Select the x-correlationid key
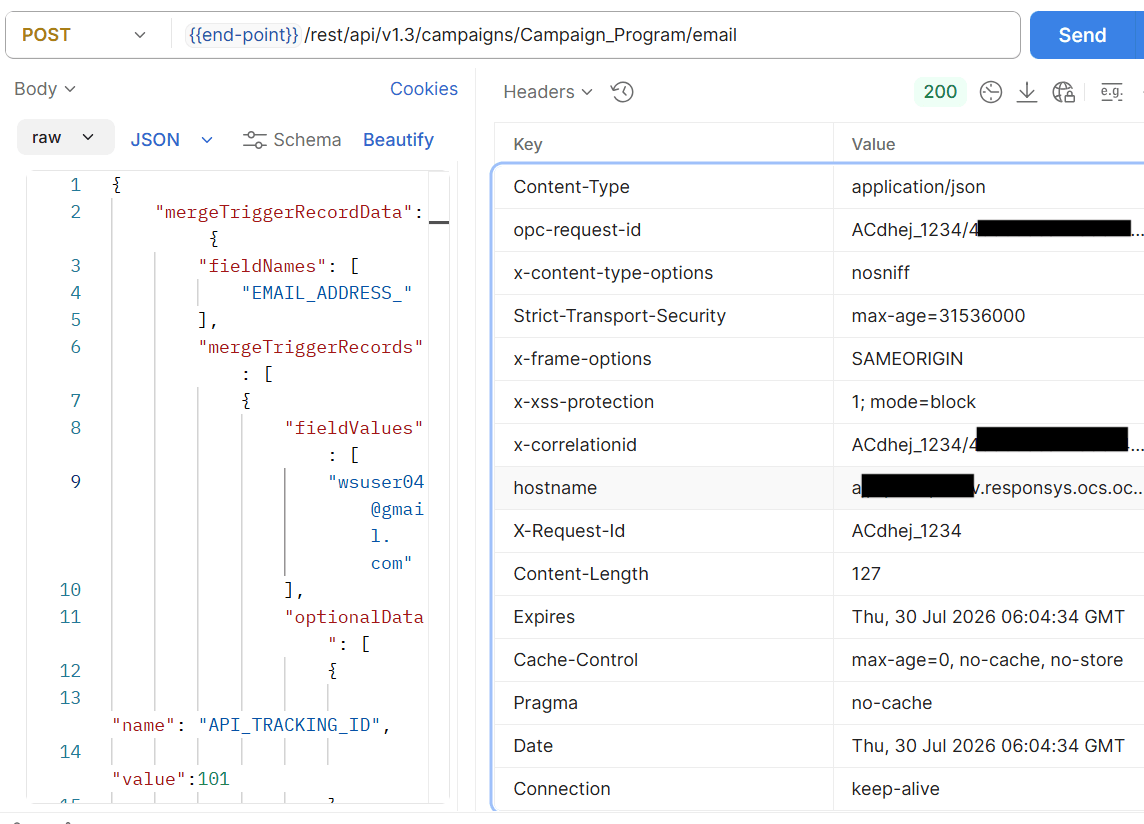This screenshot has width=1144, height=824. (575, 445)
